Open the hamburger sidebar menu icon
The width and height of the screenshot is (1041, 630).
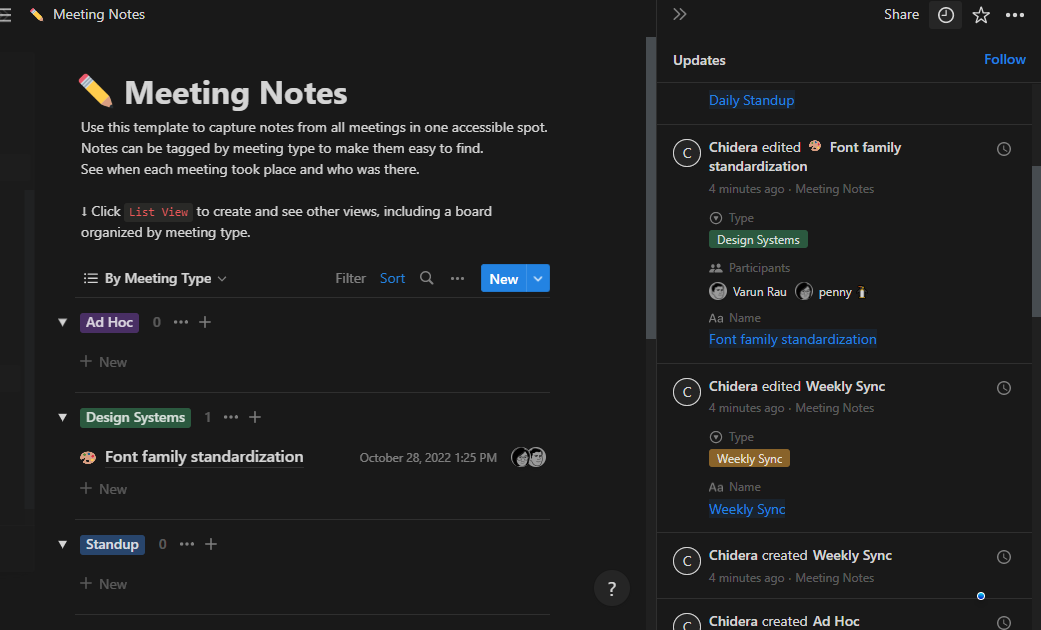point(5,15)
